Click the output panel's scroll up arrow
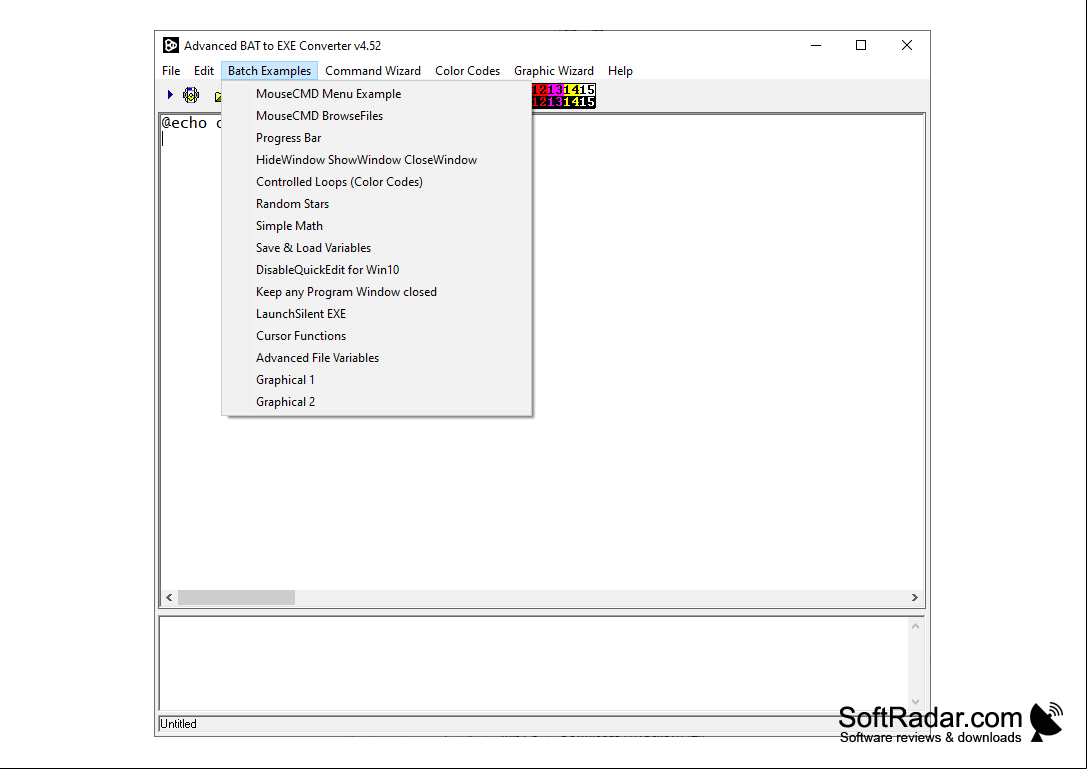Screen dimensions: 1087x769 (915, 626)
